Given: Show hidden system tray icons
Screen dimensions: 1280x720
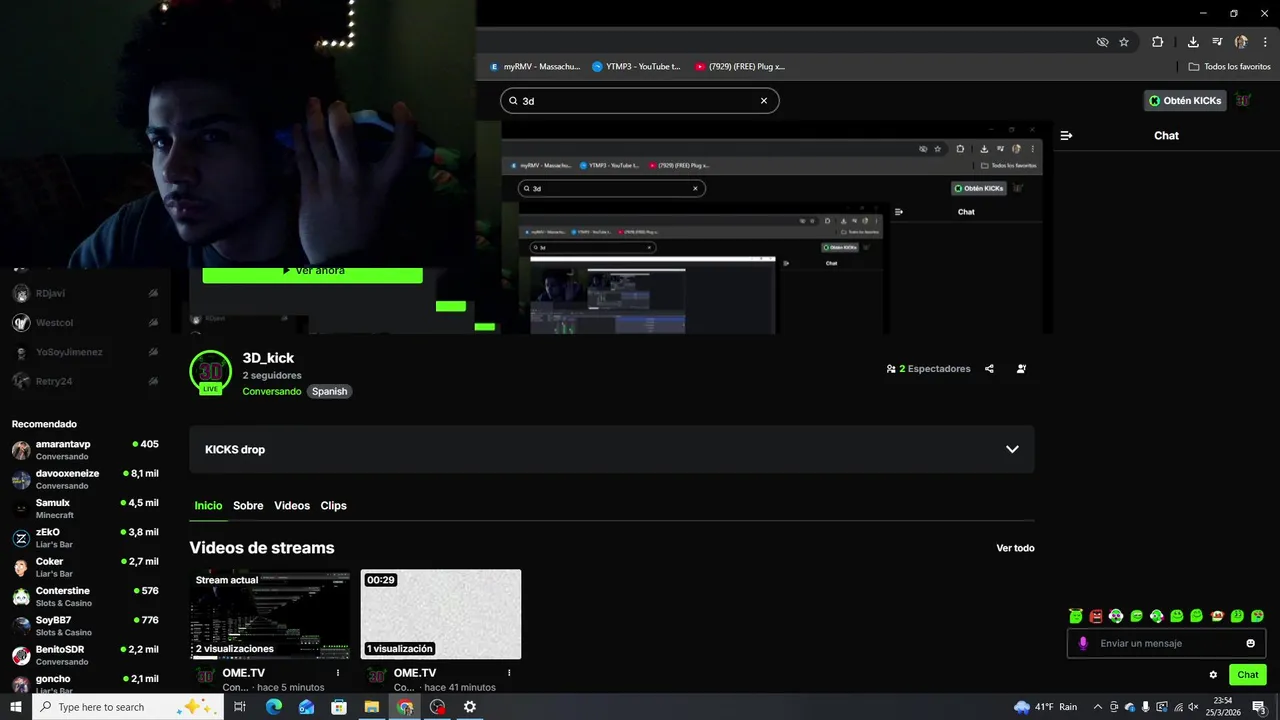Looking at the screenshot, I should [x=1097, y=707].
